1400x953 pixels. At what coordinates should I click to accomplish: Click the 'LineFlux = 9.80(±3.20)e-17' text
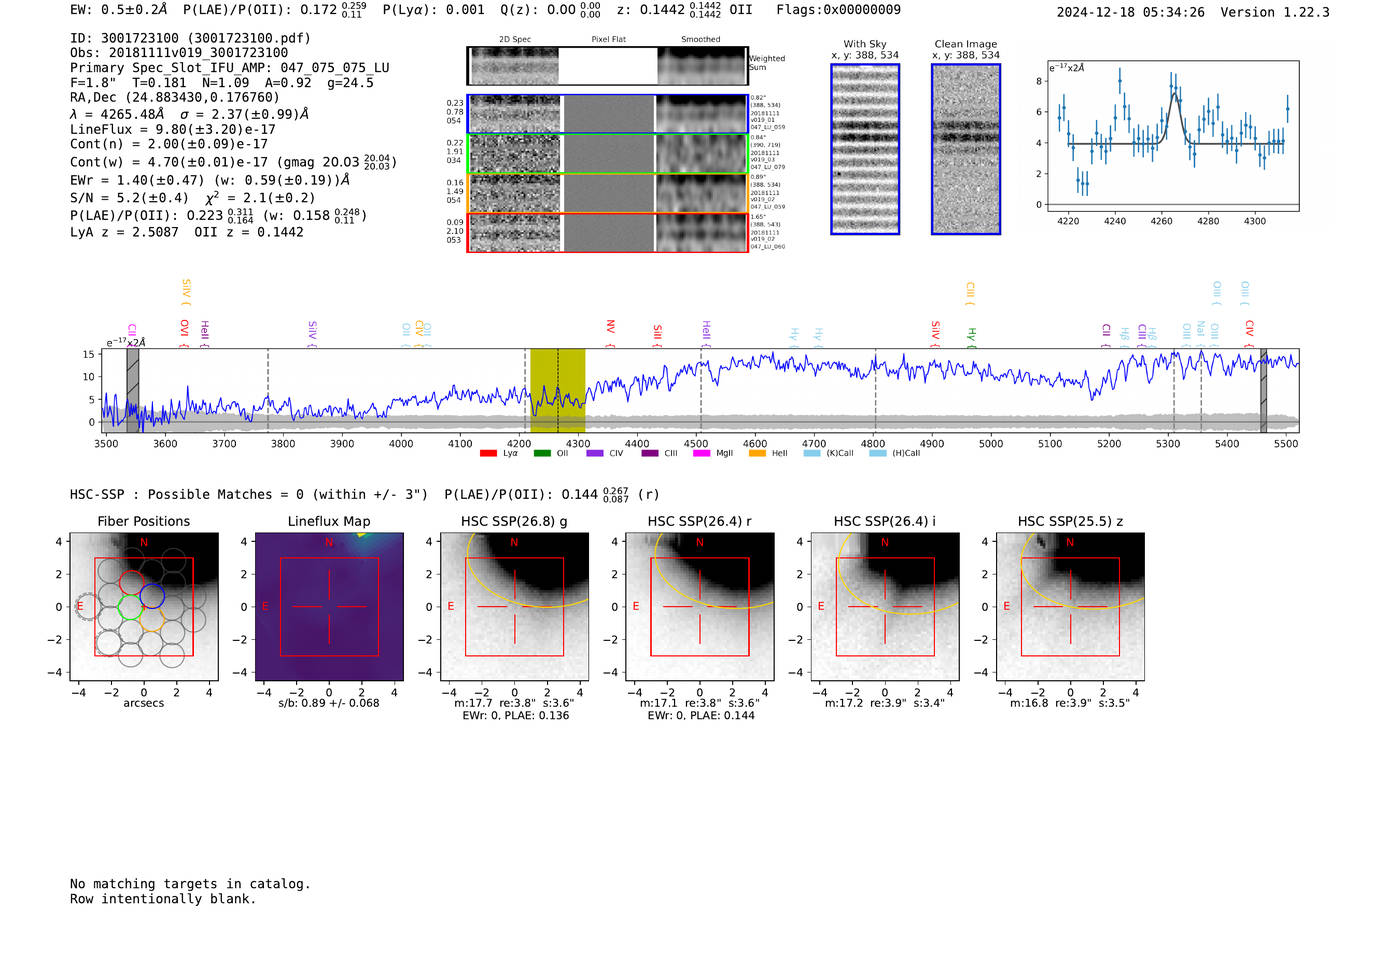click(x=173, y=129)
